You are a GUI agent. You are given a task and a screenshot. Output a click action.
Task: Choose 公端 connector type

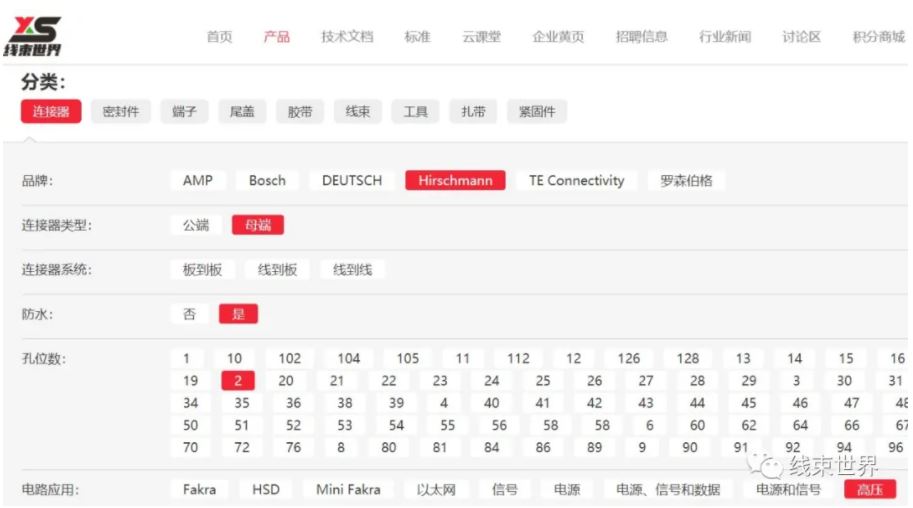pyautogui.click(x=196, y=225)
